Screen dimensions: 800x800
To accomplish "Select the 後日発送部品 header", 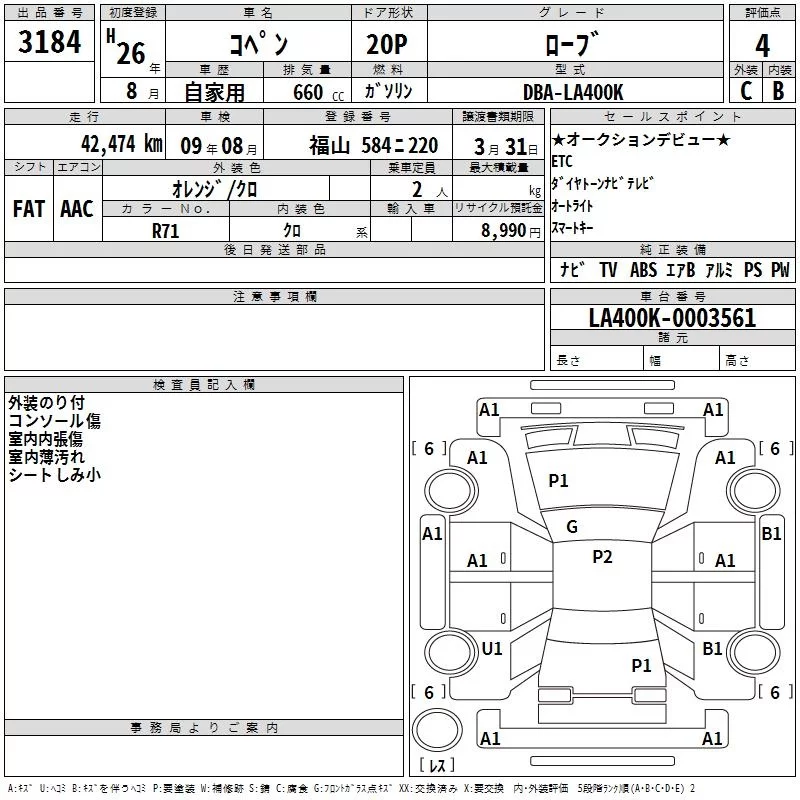I will point(274,249).
